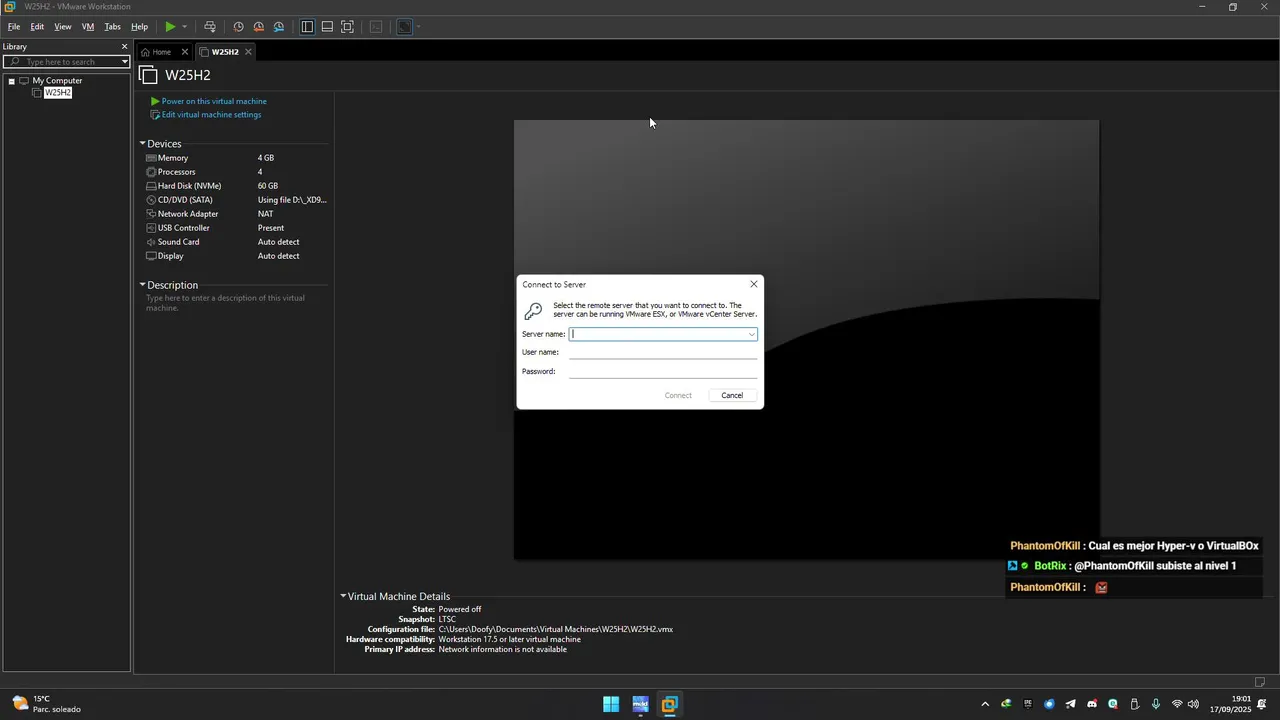This screenshot has width=1280, height=720.
Task: Open the VM menu
Action: [88, 27]
